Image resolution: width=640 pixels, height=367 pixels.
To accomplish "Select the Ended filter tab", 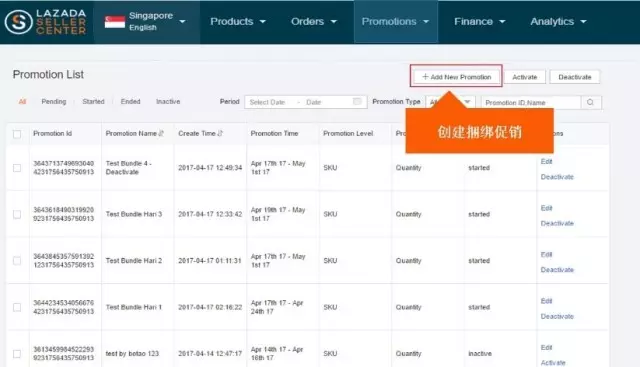I will point(130,101).
